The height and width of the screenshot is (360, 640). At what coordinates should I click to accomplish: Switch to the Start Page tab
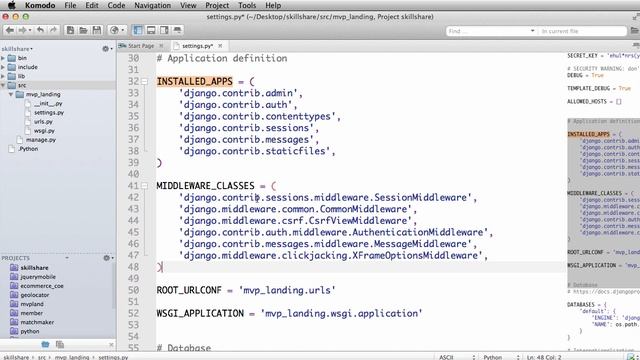(141, 46)
